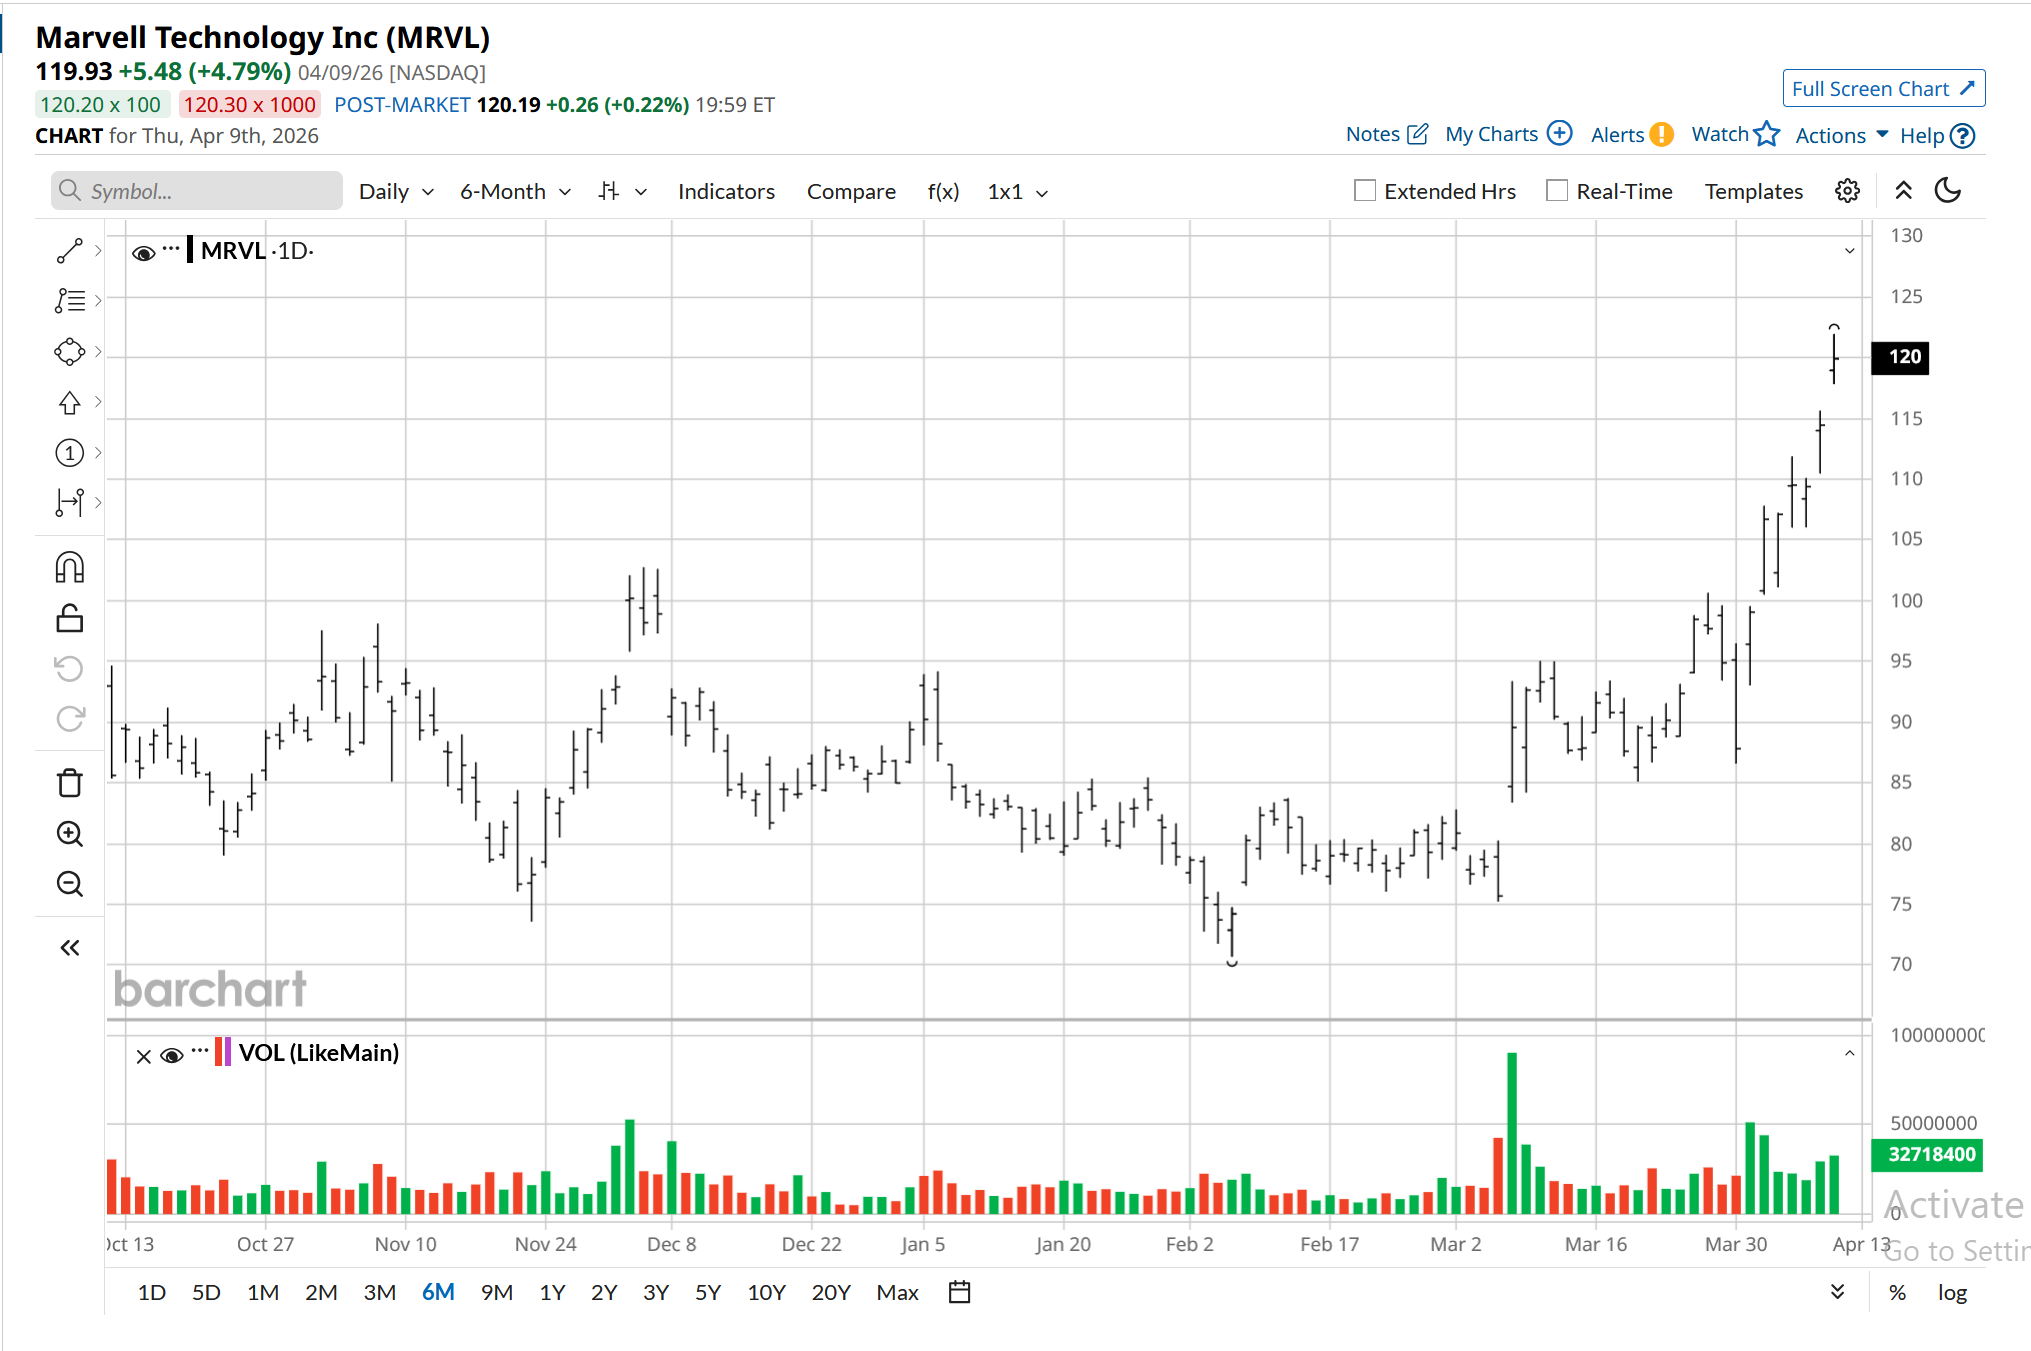Click the magnet snap tool icon
The image size is (2031, 1351).
click(x=69, y=568)
